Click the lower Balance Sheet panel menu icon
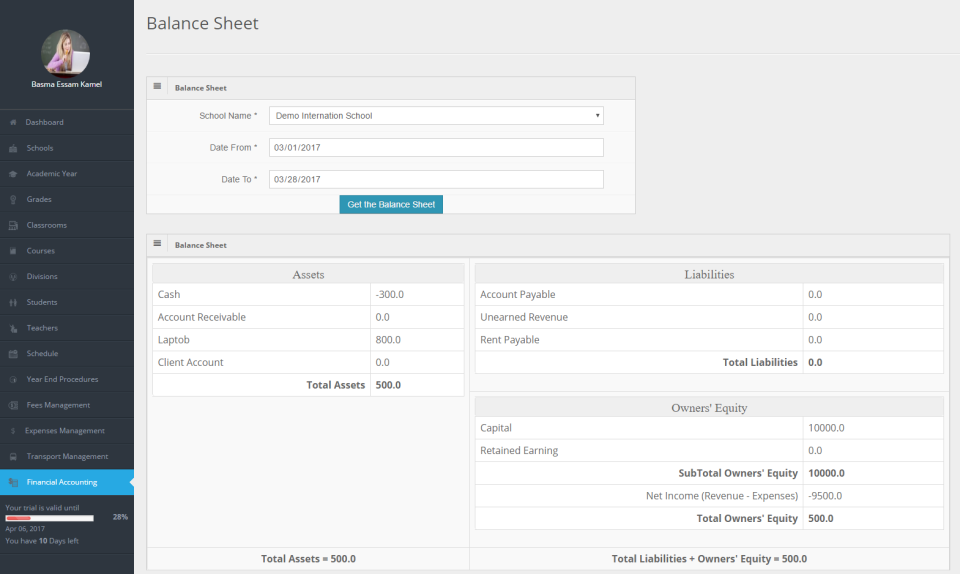This screenshot has height=574, width=960. (x=157, y=244)
